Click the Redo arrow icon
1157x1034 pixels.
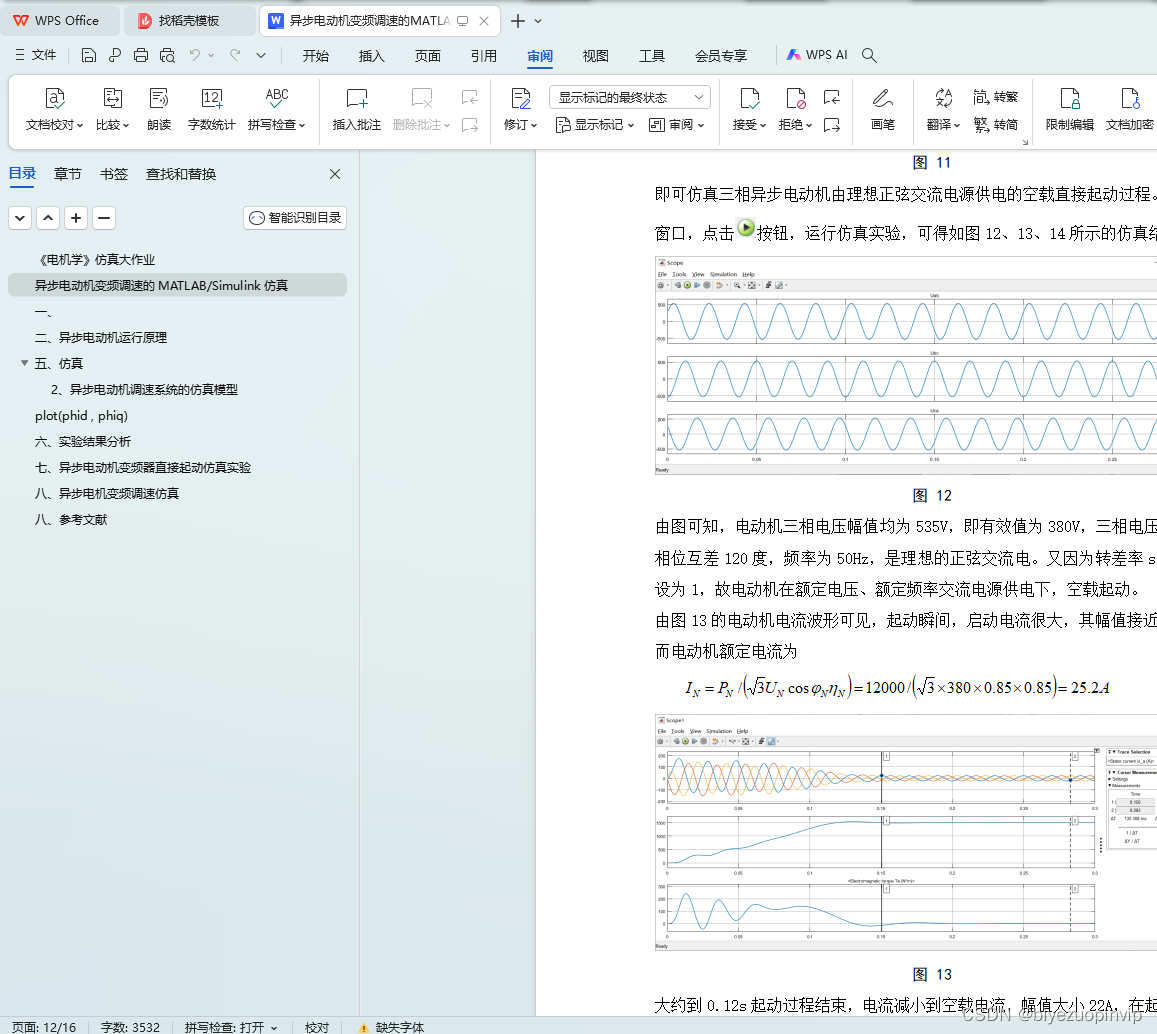tap(235, 55)
